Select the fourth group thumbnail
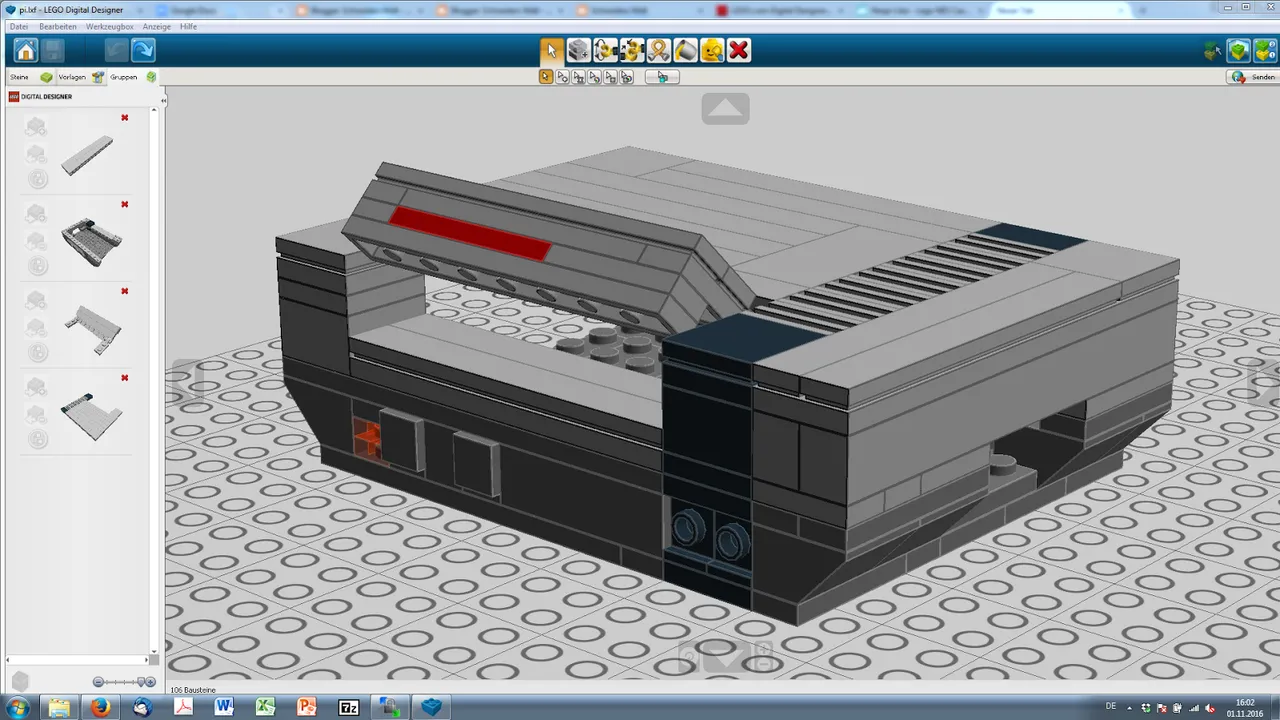The width and height of the screenshot is (1280, 720). (91, 416)
